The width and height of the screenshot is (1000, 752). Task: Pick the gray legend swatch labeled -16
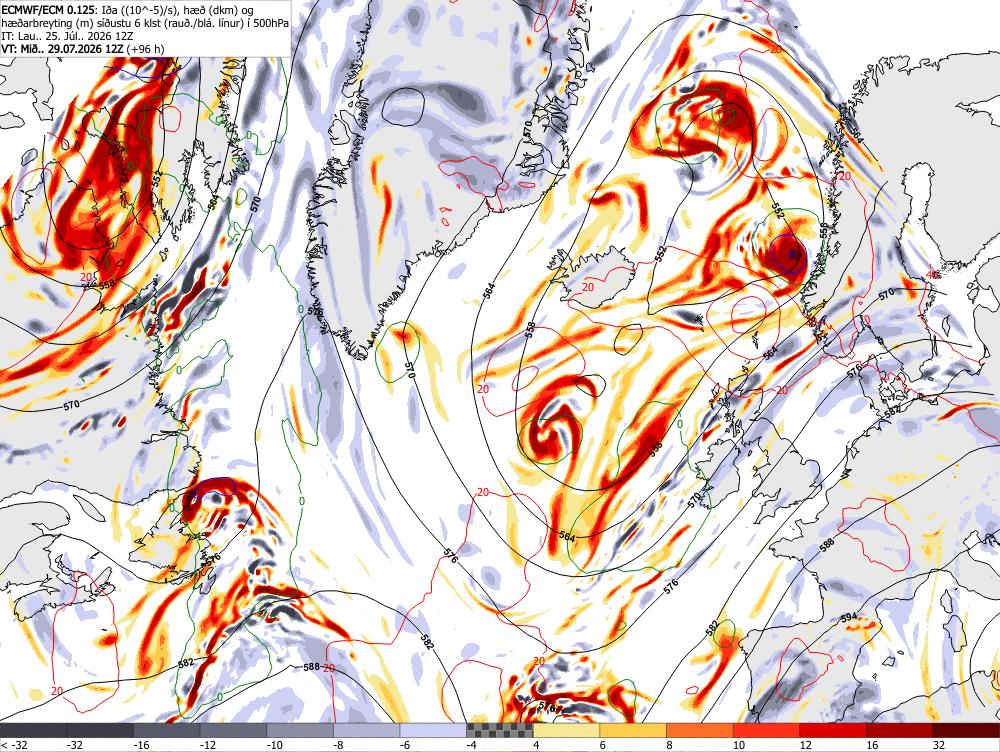(166, 730)
